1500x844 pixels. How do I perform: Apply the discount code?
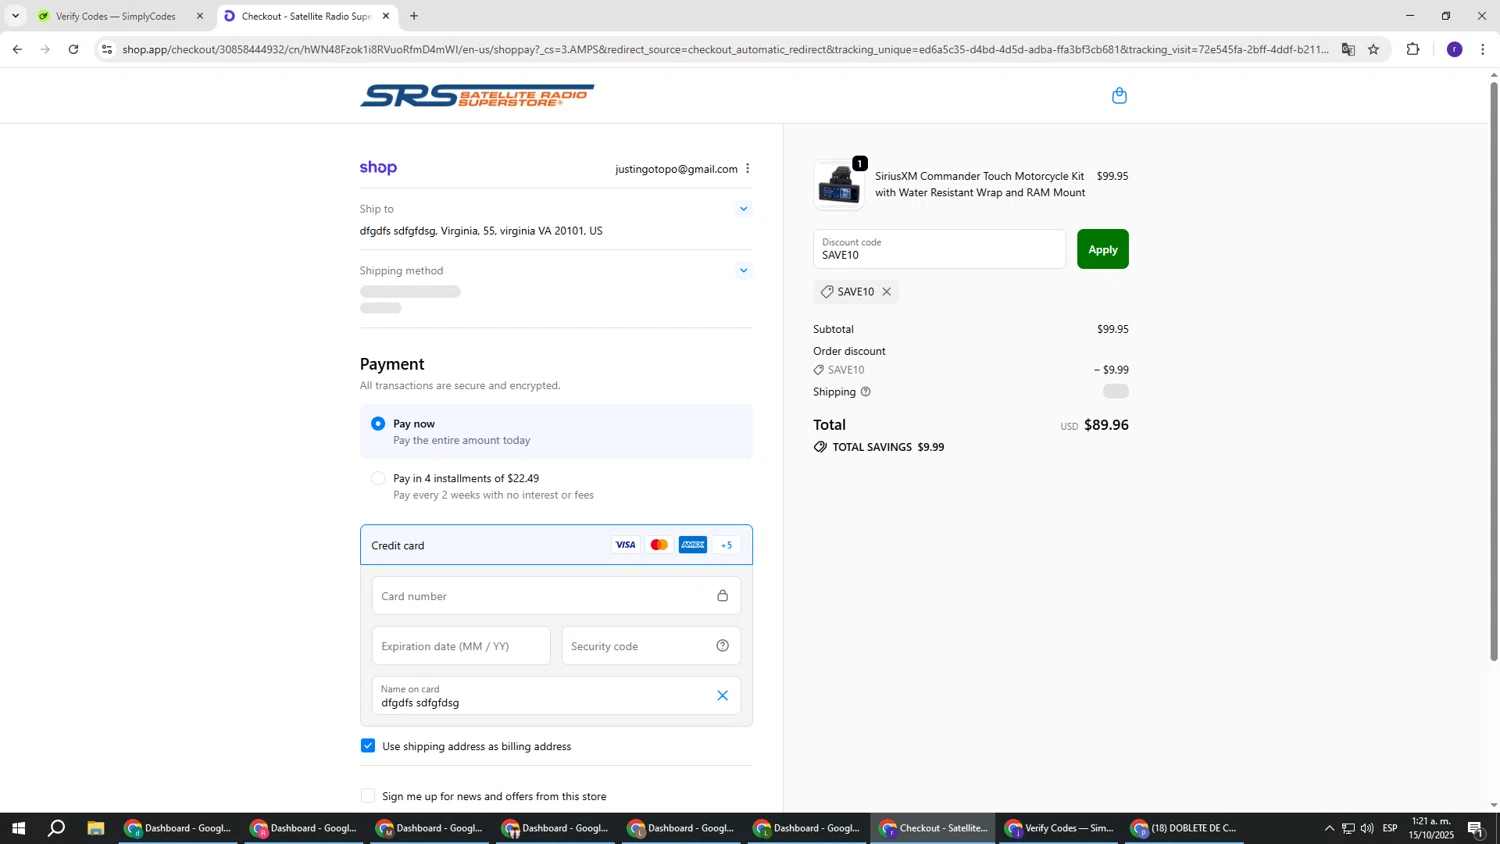pos(1102,250)
